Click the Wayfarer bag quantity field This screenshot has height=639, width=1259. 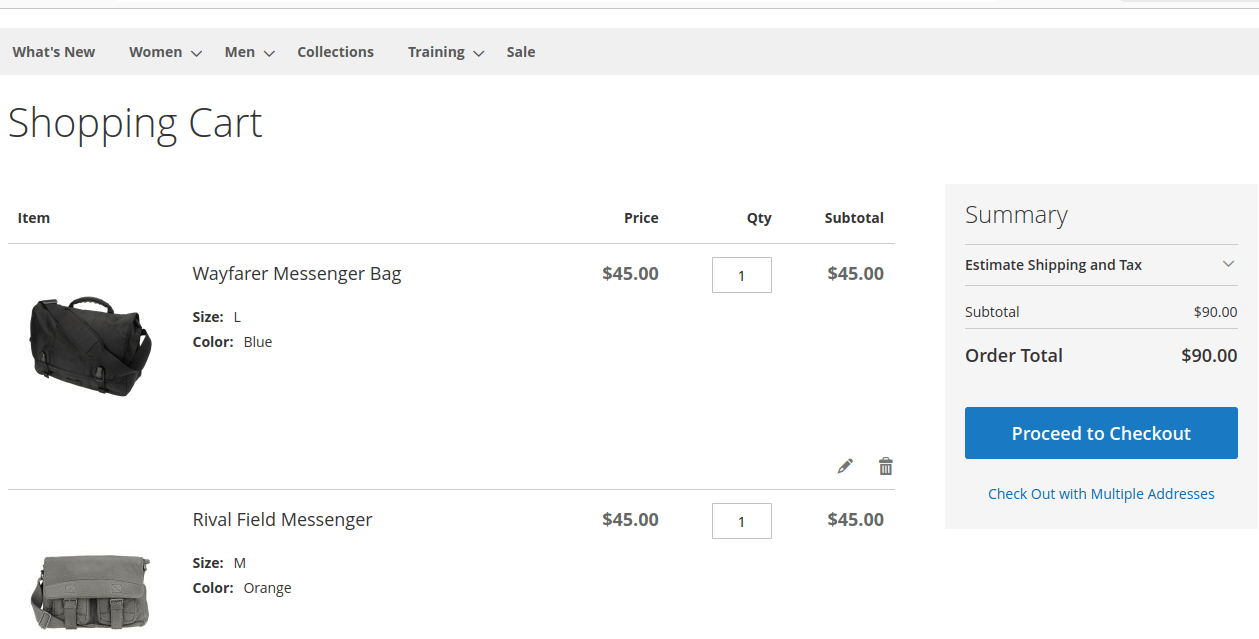click(x=741, y=274)
